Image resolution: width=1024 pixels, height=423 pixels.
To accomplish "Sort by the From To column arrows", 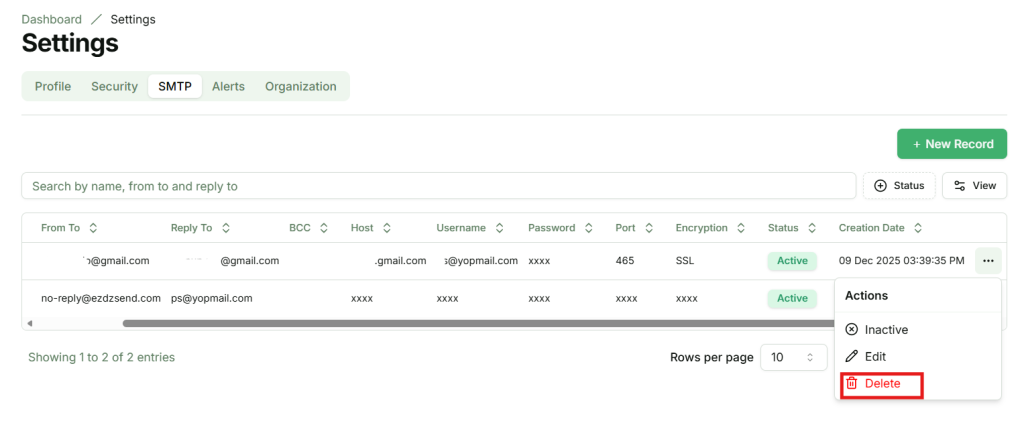I will (93, 228).
